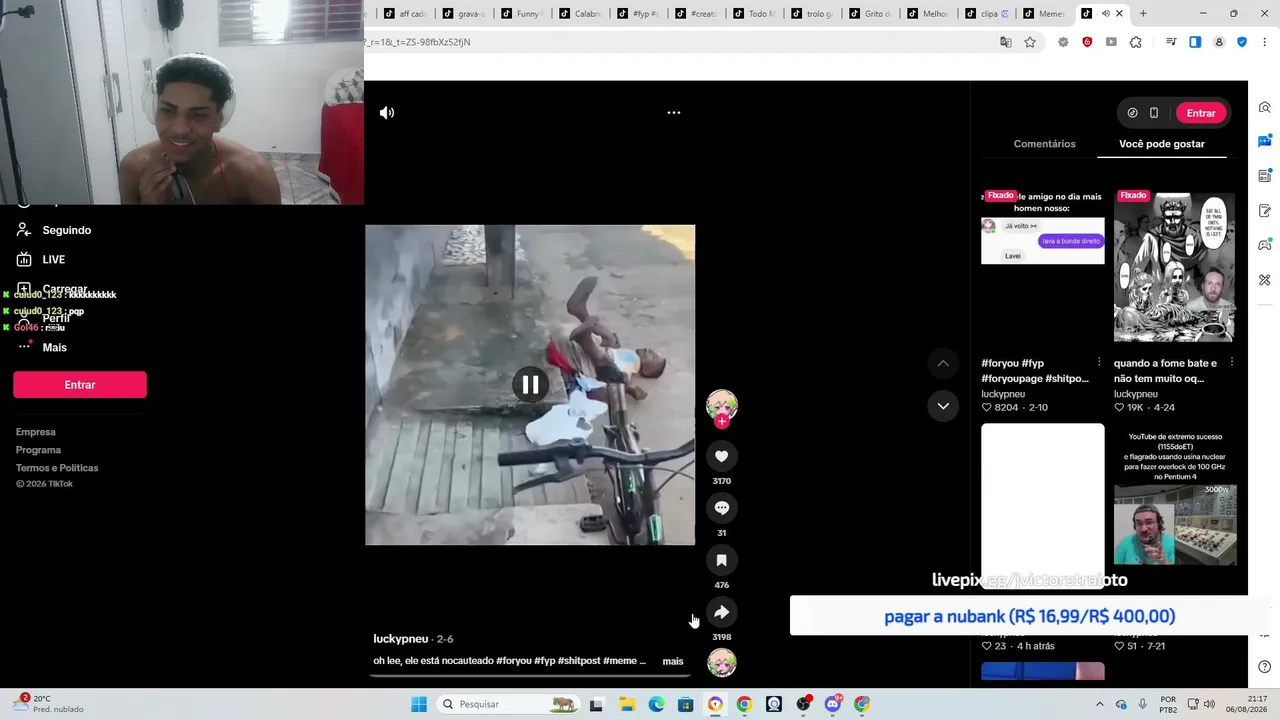This screenshot has width=1280, height=720.
Task: Go to the previous video arrow
Action: coord(943,363)
